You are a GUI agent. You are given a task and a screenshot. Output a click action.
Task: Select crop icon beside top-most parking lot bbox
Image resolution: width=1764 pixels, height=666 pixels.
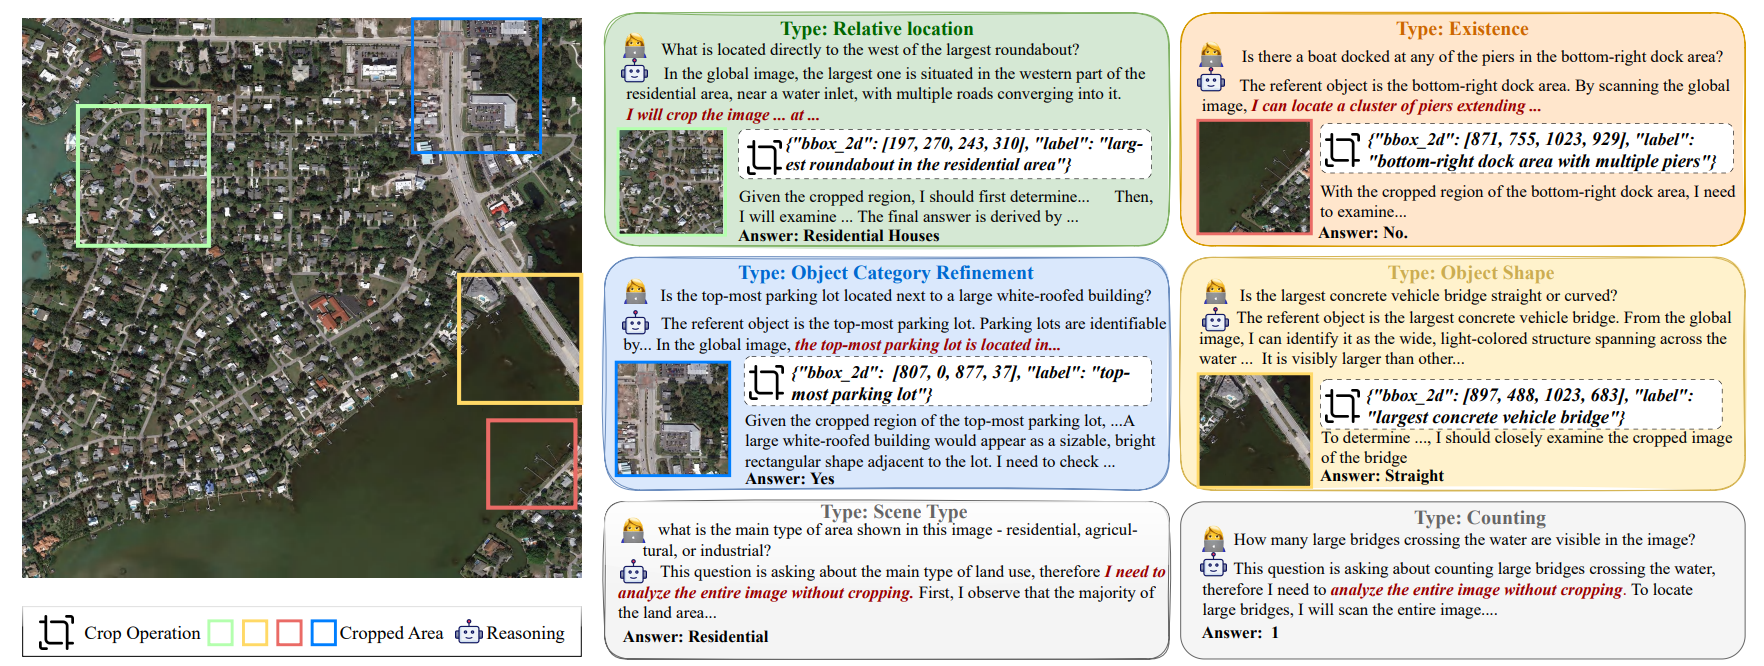coord(767,382)
